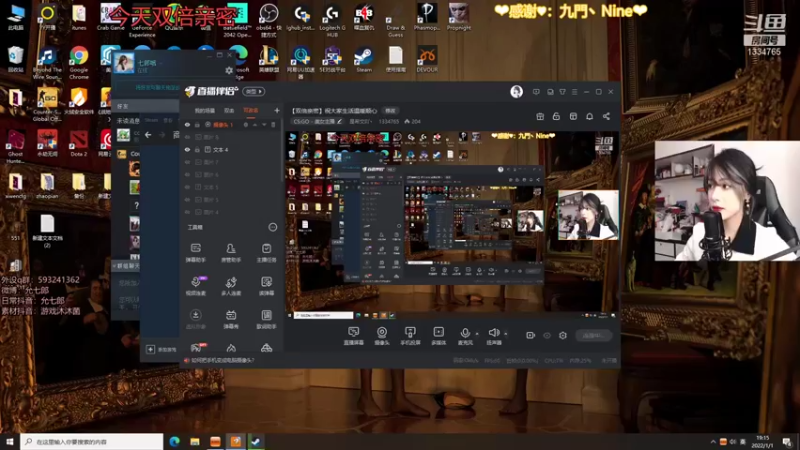The width and height of the screenshot is (800, 450).
Task: Show the hidden text 5 layer
Action: [x=187, y=187]
